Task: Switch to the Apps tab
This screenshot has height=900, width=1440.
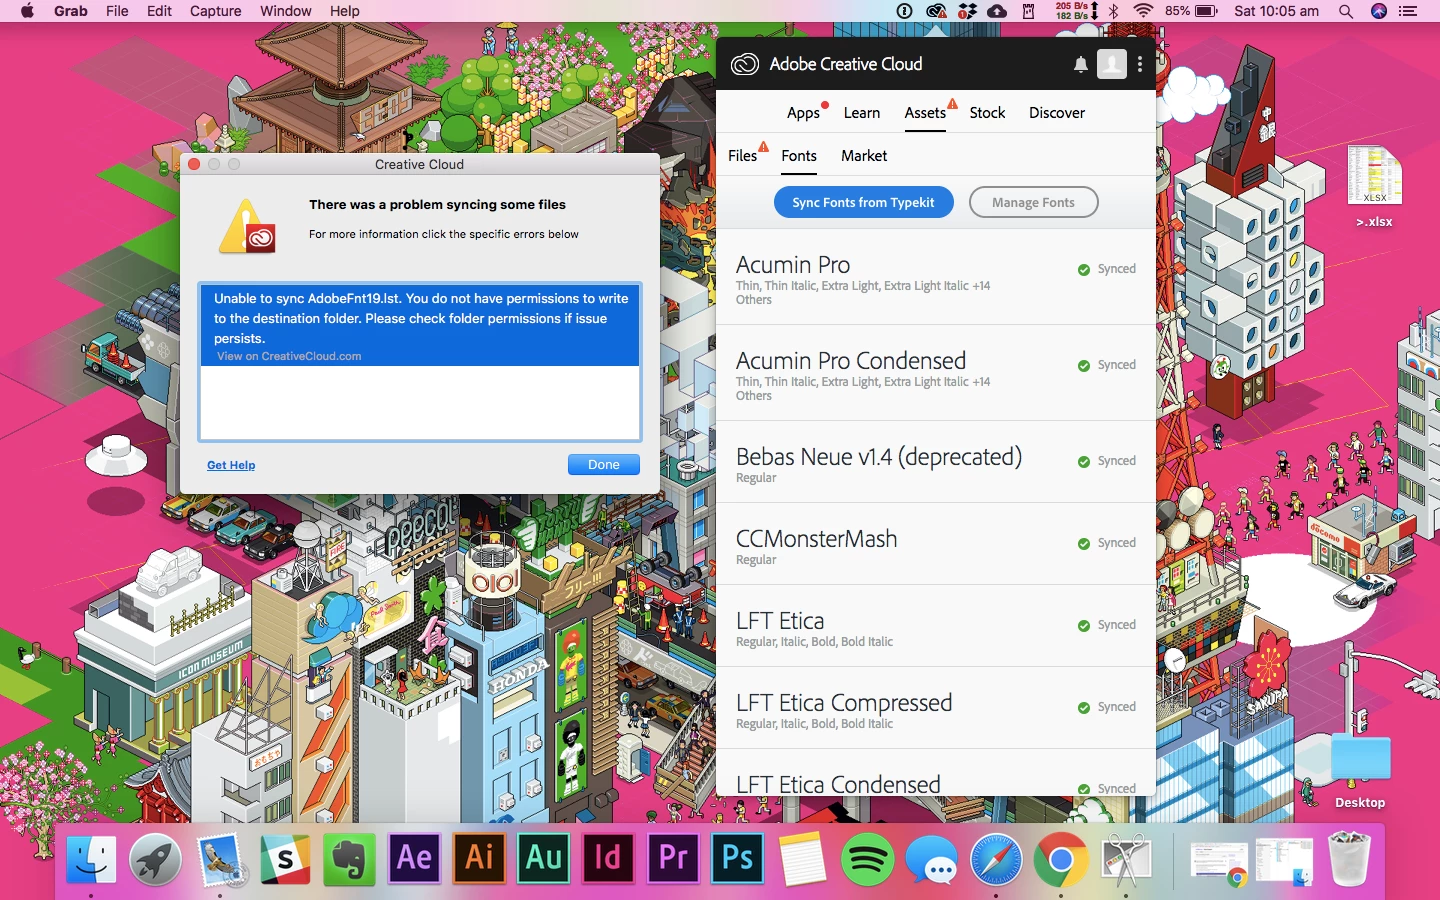Action: click(803, 113)
